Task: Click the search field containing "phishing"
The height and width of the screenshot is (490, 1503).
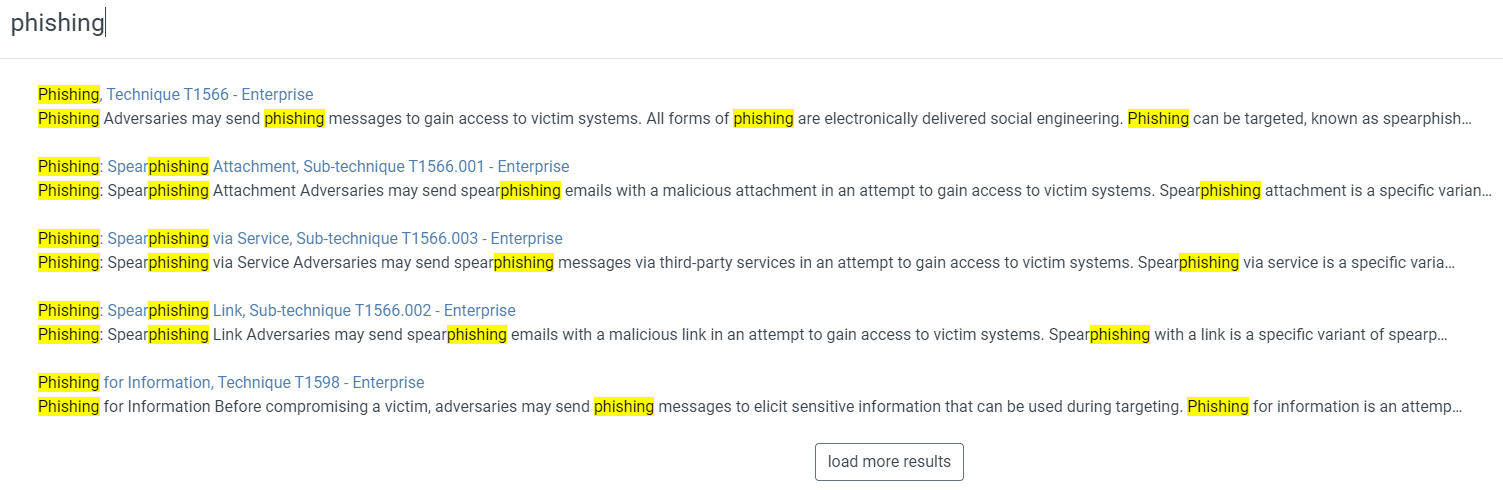Action: [x=750, y=24]
